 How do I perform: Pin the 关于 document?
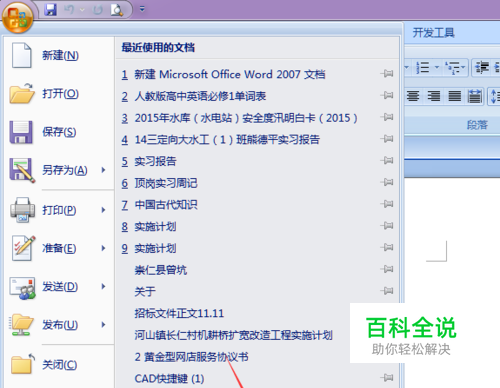coord(387,291)
